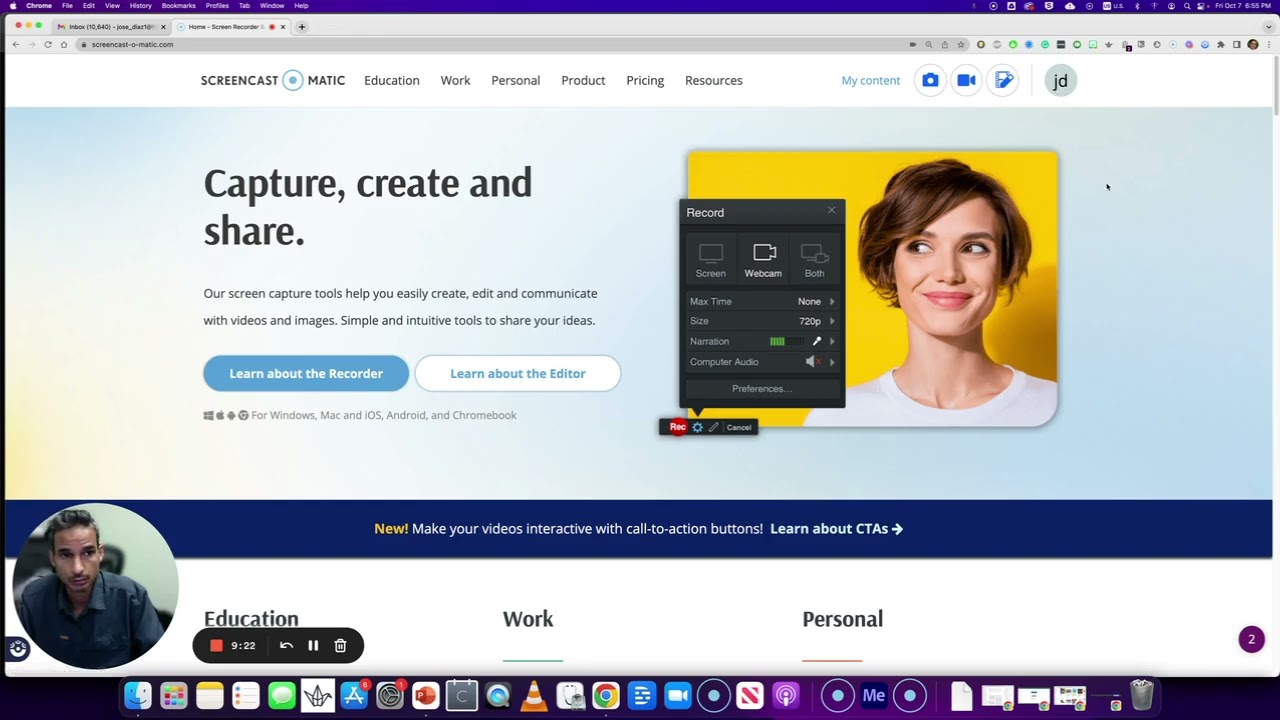Open Podcasts app in the dock
Image resolution: width=1280 pixels, height=720 pixels.
[786, 695]
